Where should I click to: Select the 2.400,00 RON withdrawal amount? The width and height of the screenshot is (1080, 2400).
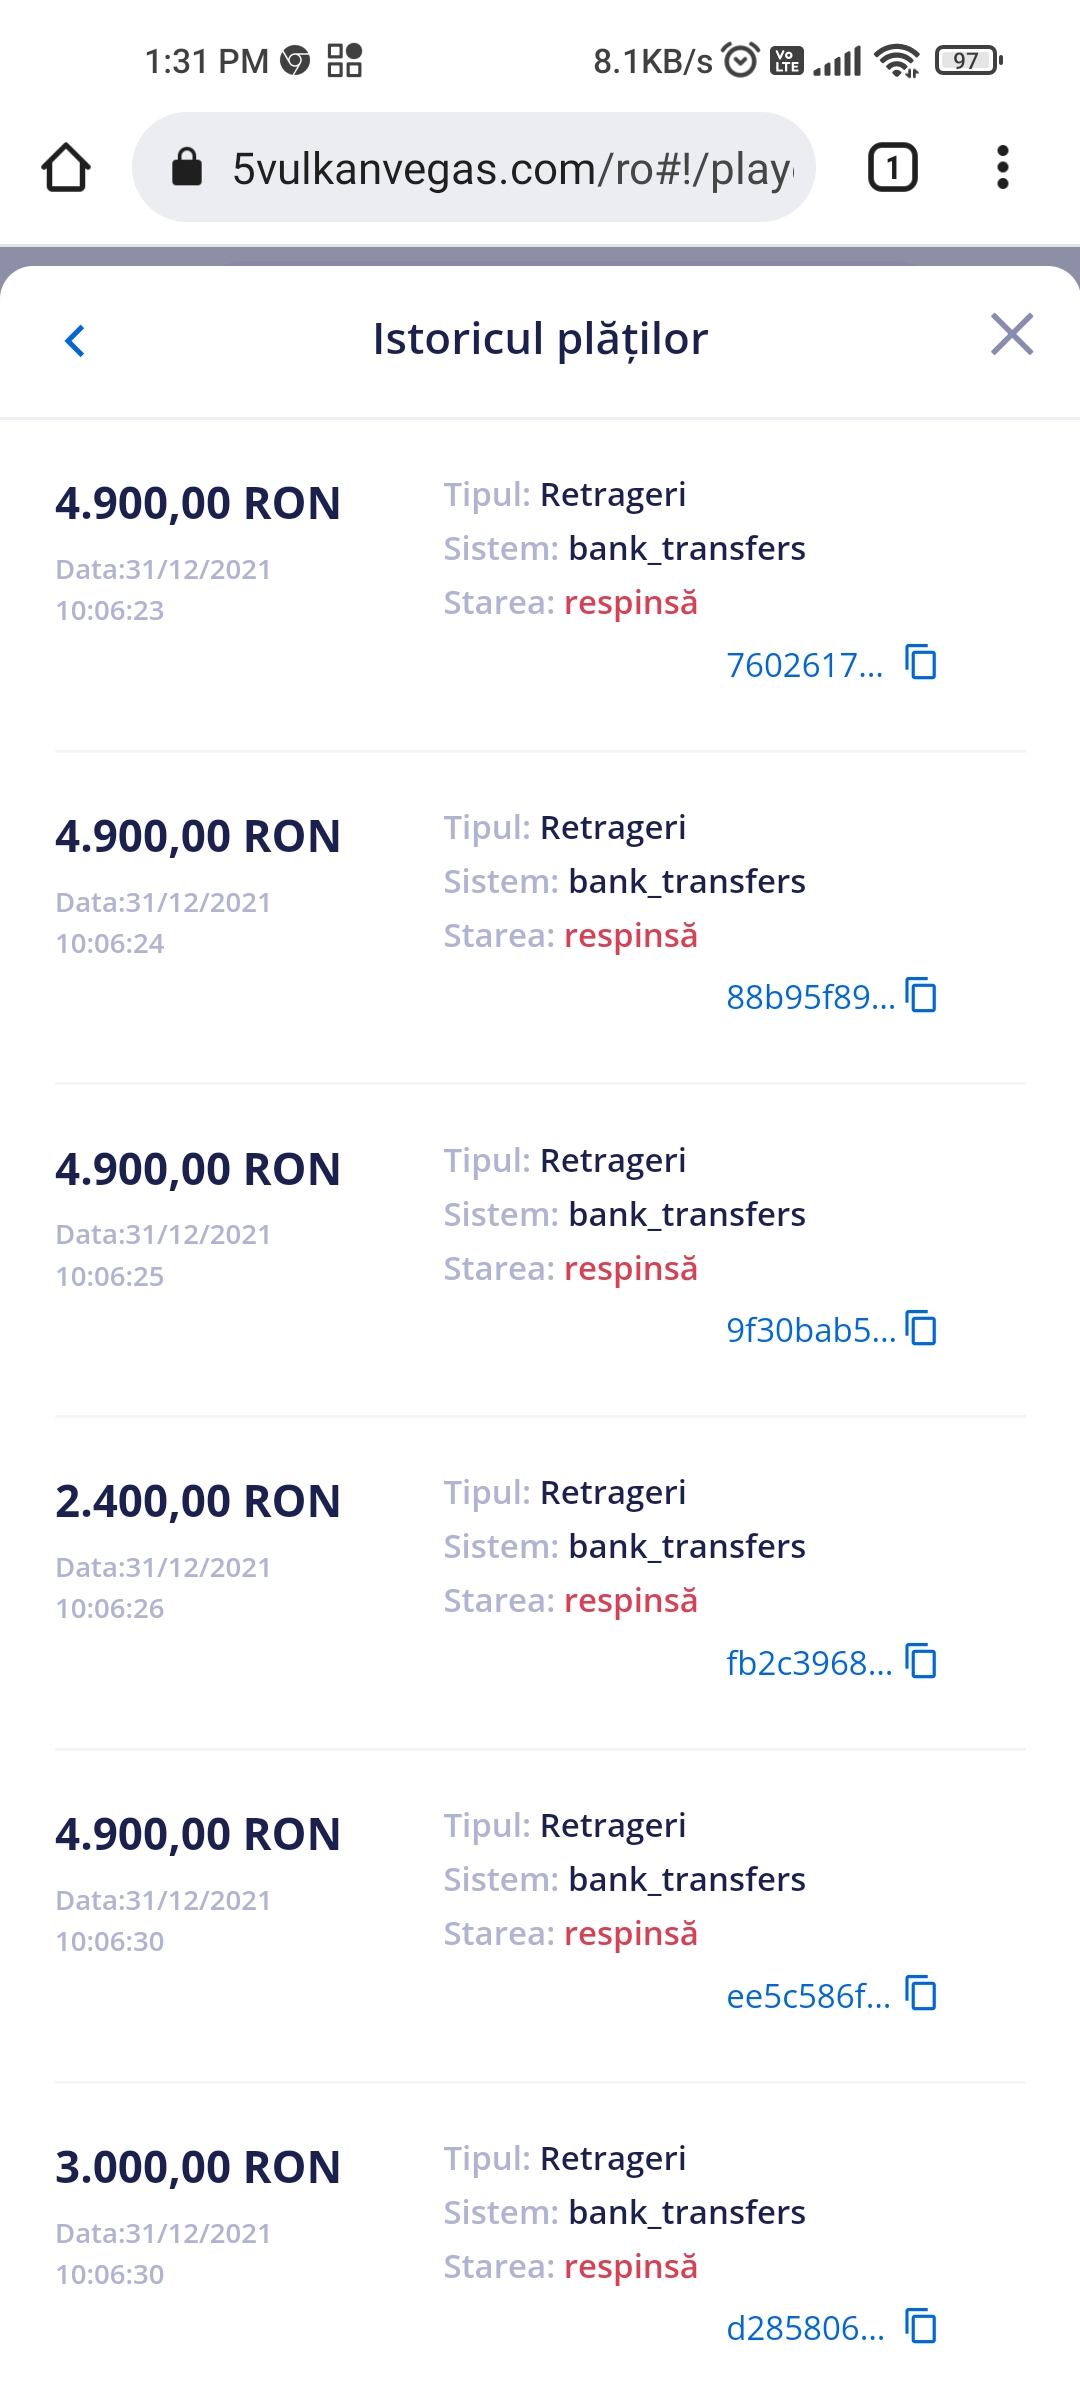(198, 1502)
